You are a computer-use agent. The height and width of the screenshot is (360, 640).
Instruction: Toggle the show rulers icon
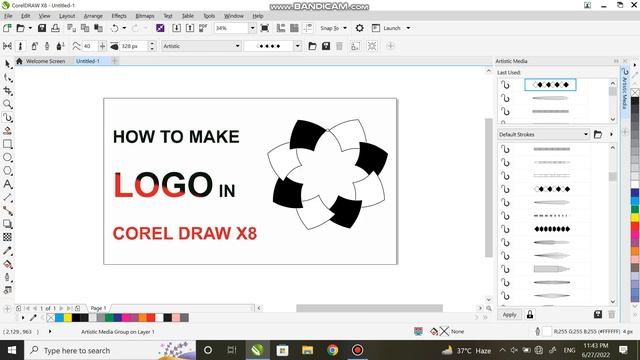(x=281, y=28)
